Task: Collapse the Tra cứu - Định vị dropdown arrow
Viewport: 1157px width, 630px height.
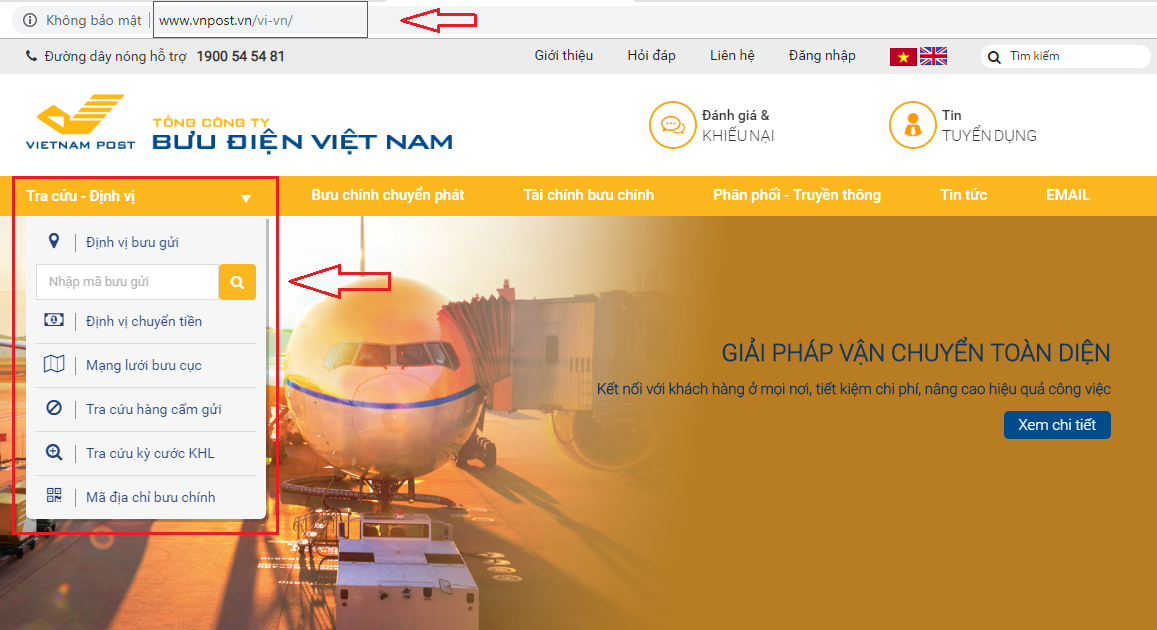Action: click(246, 198)
